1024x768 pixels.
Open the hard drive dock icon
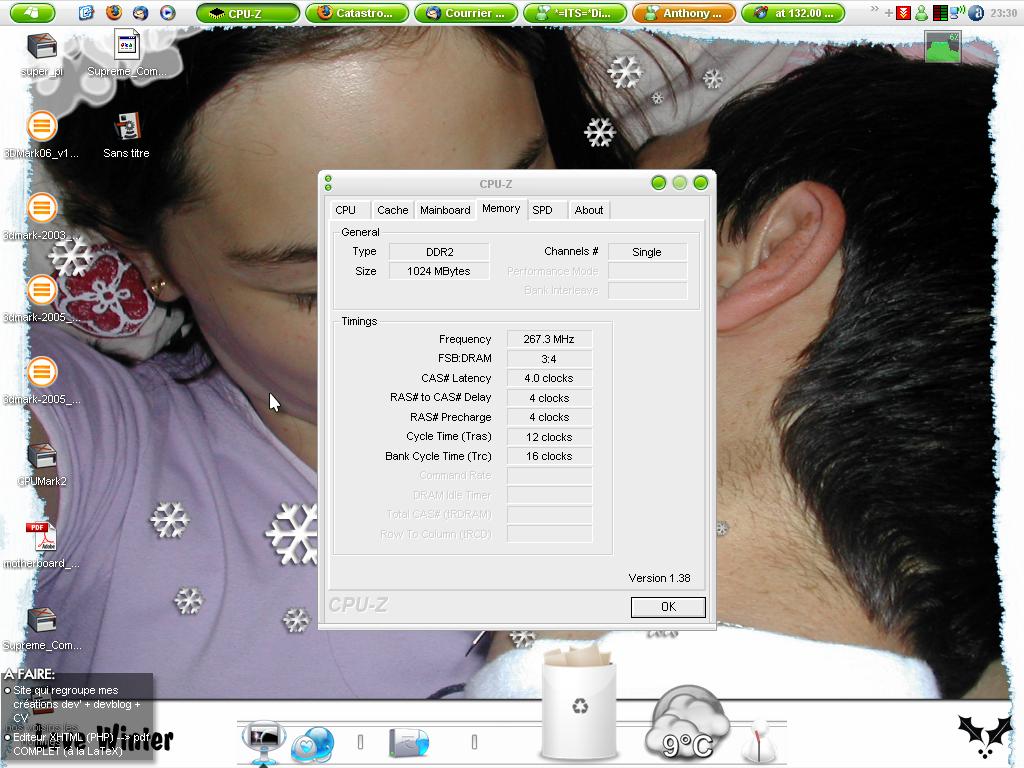pyautogui.click(x=409, y=743)
